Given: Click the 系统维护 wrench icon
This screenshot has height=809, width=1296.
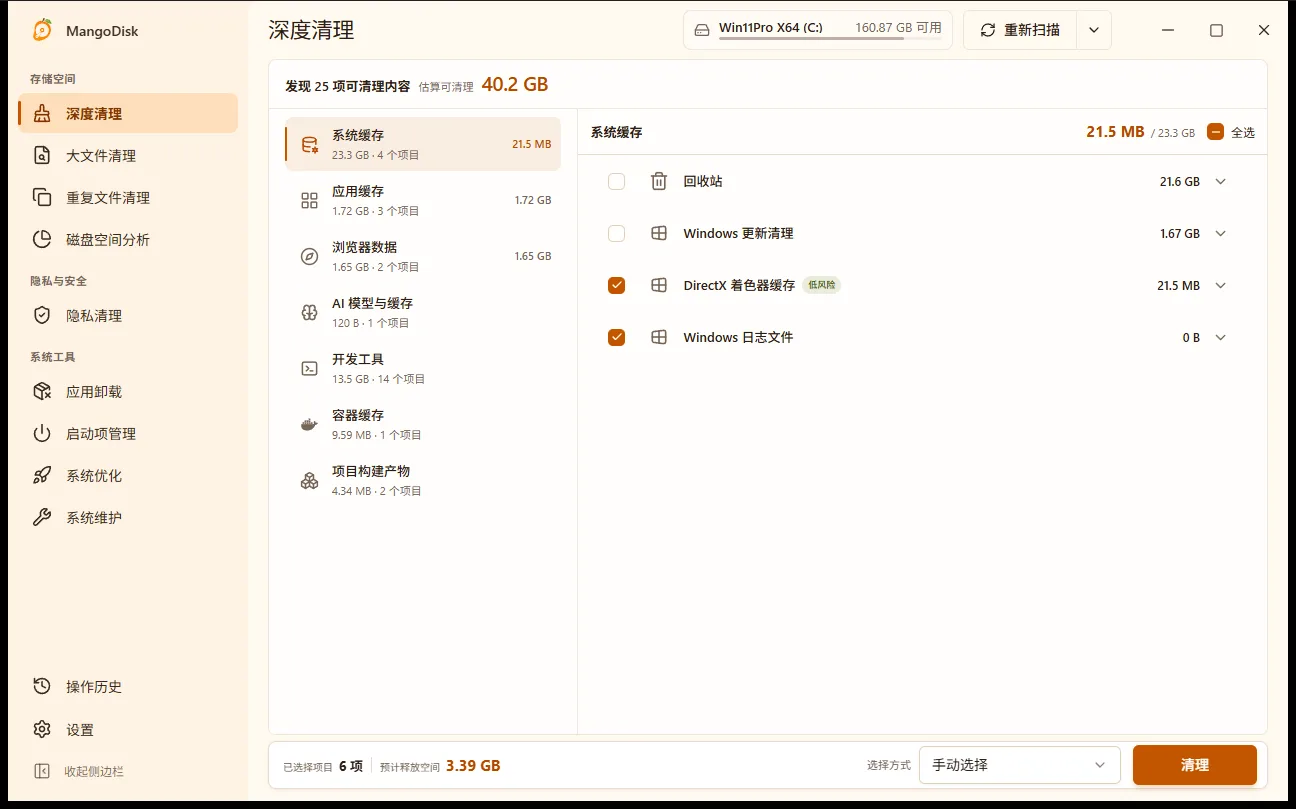Looking at the screenshot, I should pyautogui.click(x=42, y=518).
